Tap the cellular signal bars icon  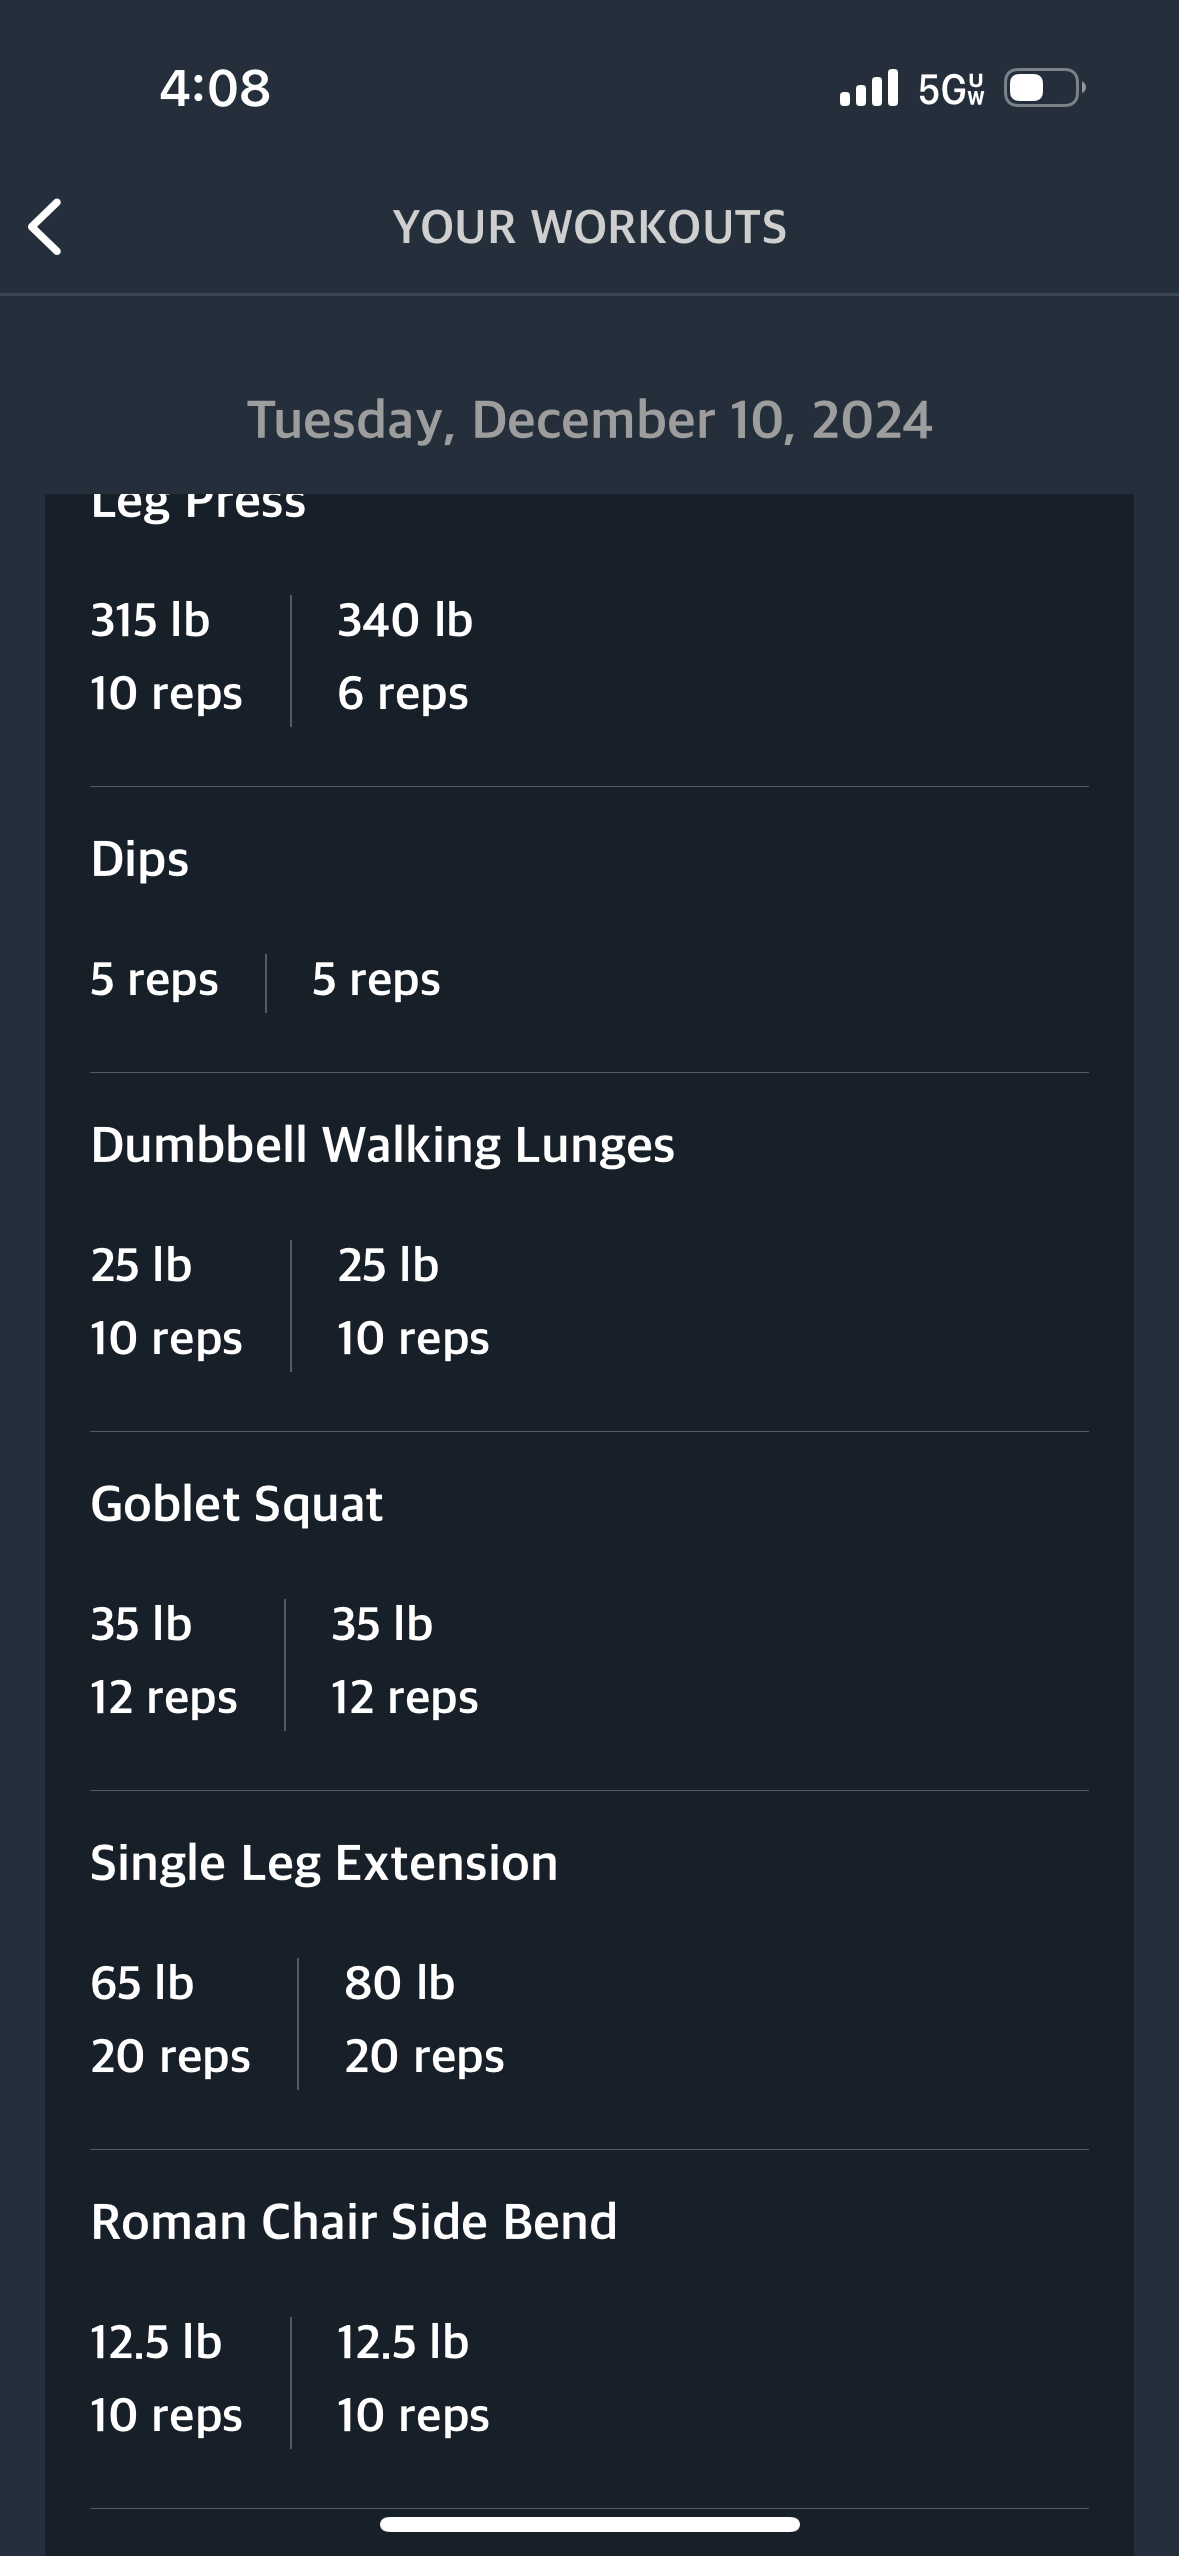[x=869, y=88]
